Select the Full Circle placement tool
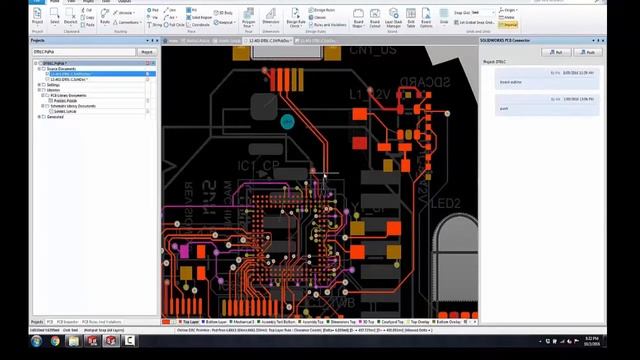 [x=174, y=25]
